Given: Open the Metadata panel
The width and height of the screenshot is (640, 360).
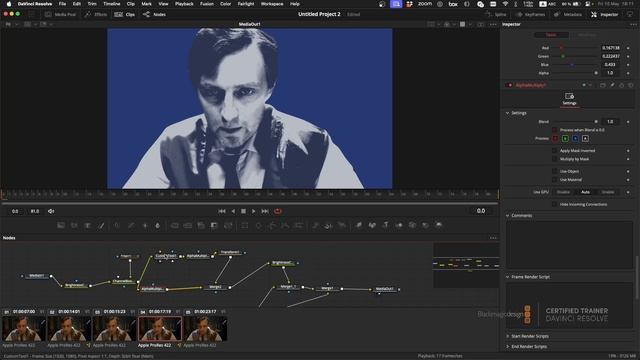Looking at the screenshot, I should [x=568, y=14].
